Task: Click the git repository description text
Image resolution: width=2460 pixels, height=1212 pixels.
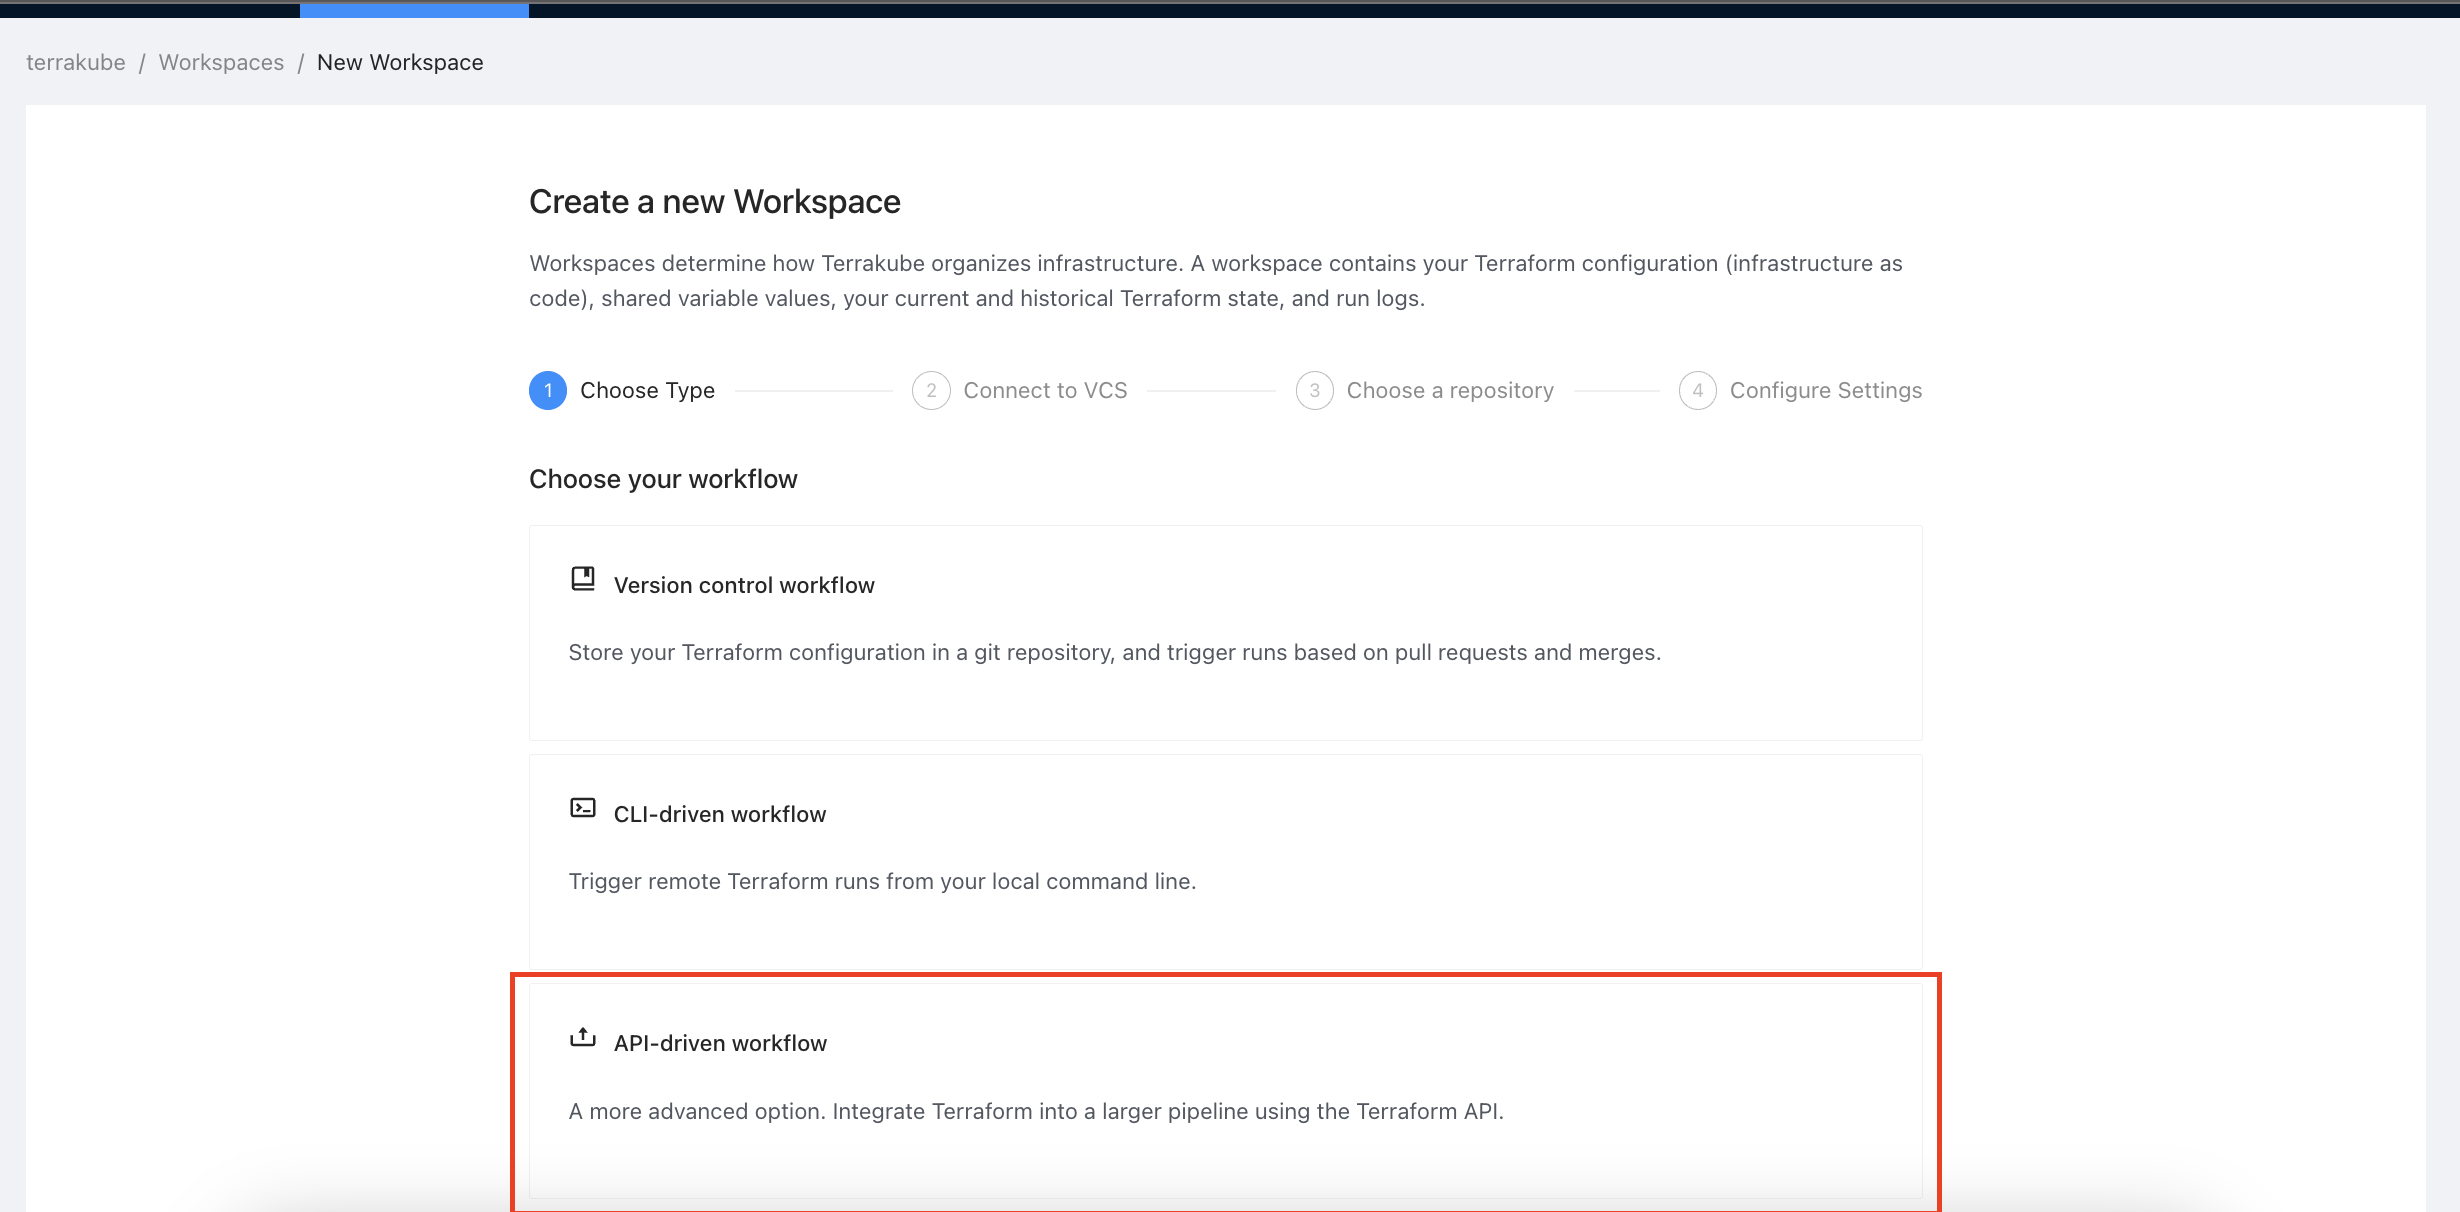Action: point(1114,652)
